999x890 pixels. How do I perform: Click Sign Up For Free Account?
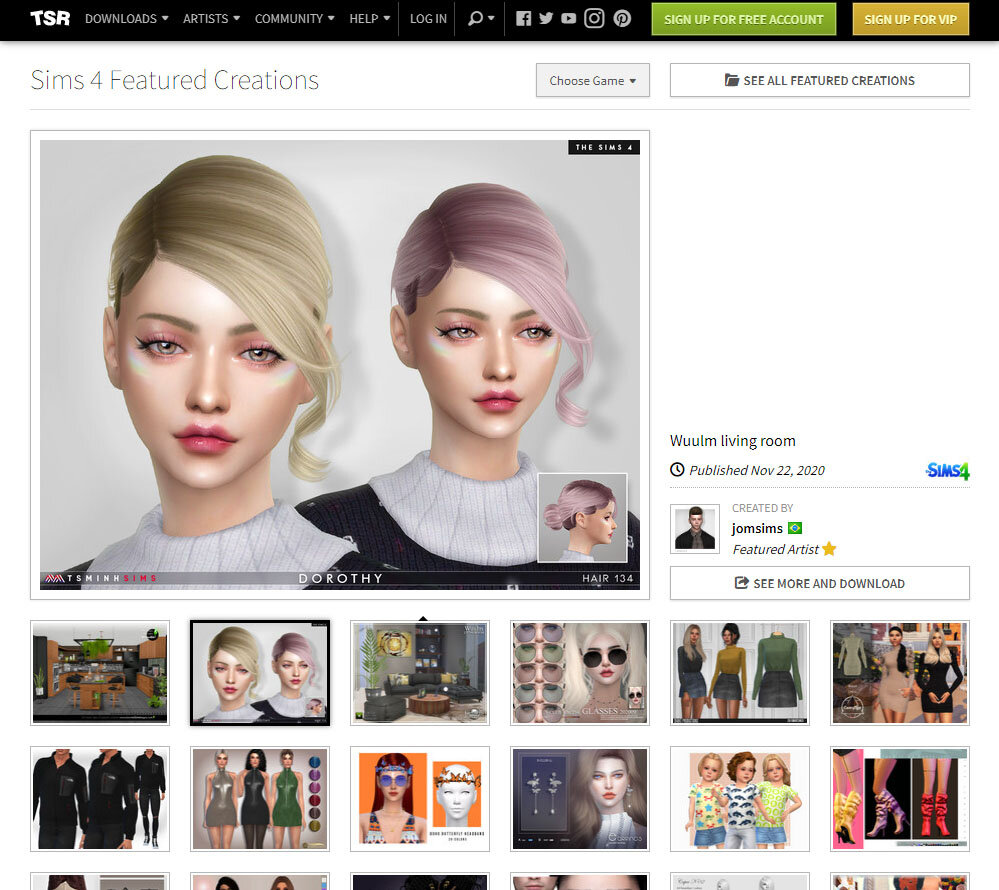point(744,19)
